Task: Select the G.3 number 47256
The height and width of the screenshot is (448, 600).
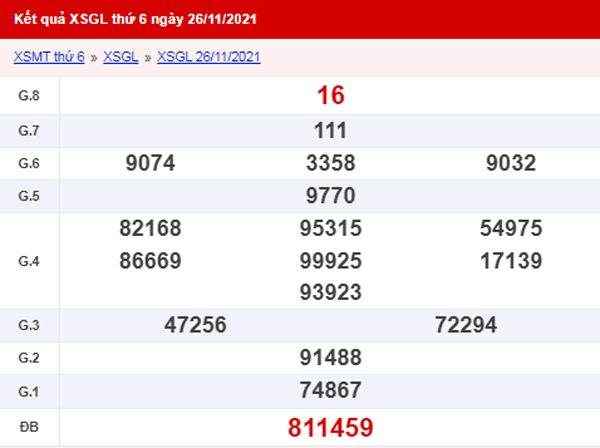Action: pos(196,325)
